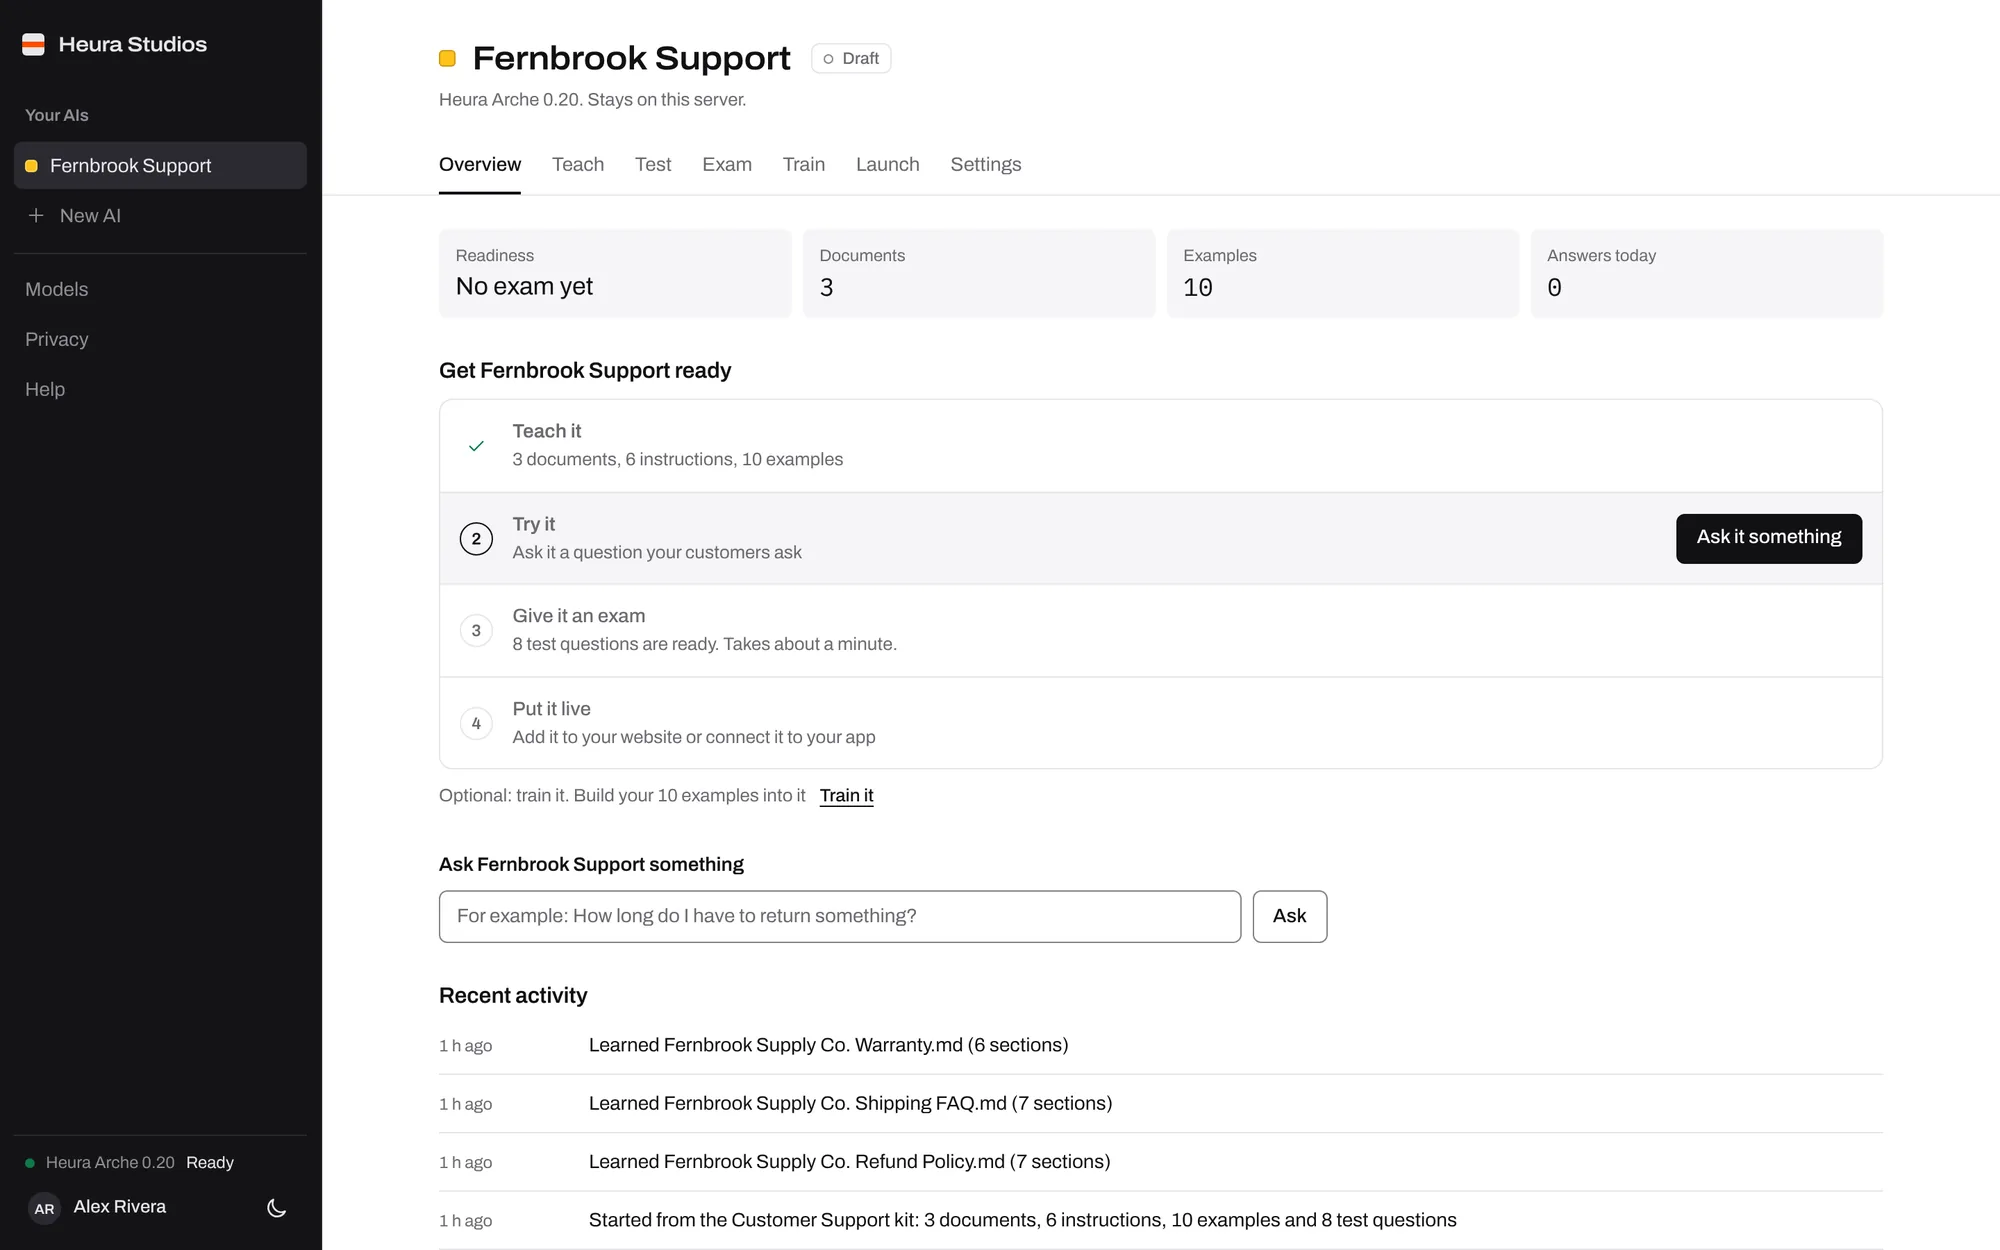The image size is (2000, 1250).
Task: Follow the Train it link
Action: pyautogui.click(x=847, y=795)
